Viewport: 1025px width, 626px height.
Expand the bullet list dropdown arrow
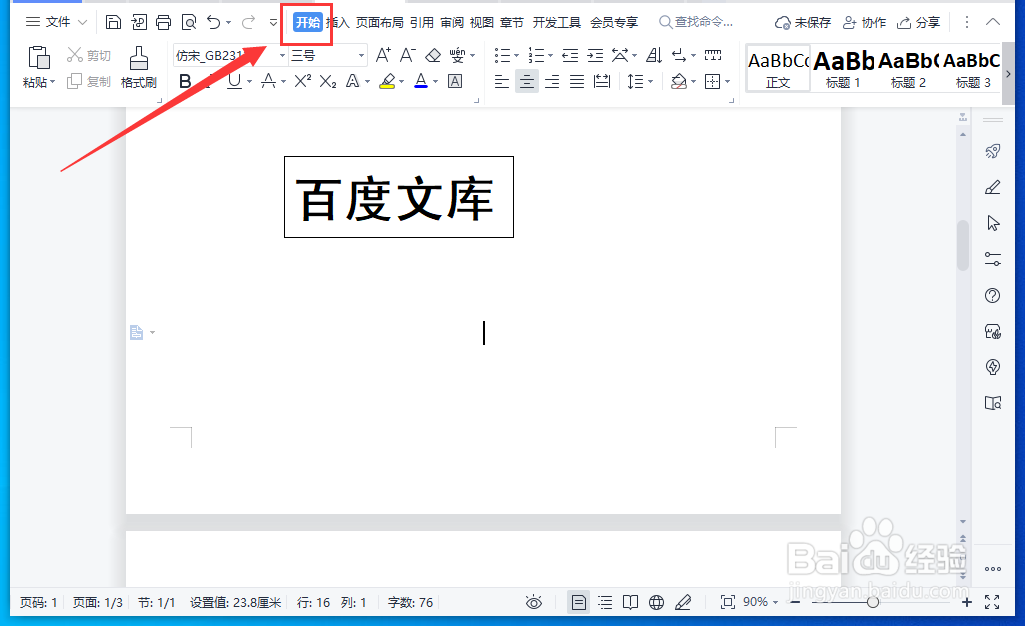[516, 56]
